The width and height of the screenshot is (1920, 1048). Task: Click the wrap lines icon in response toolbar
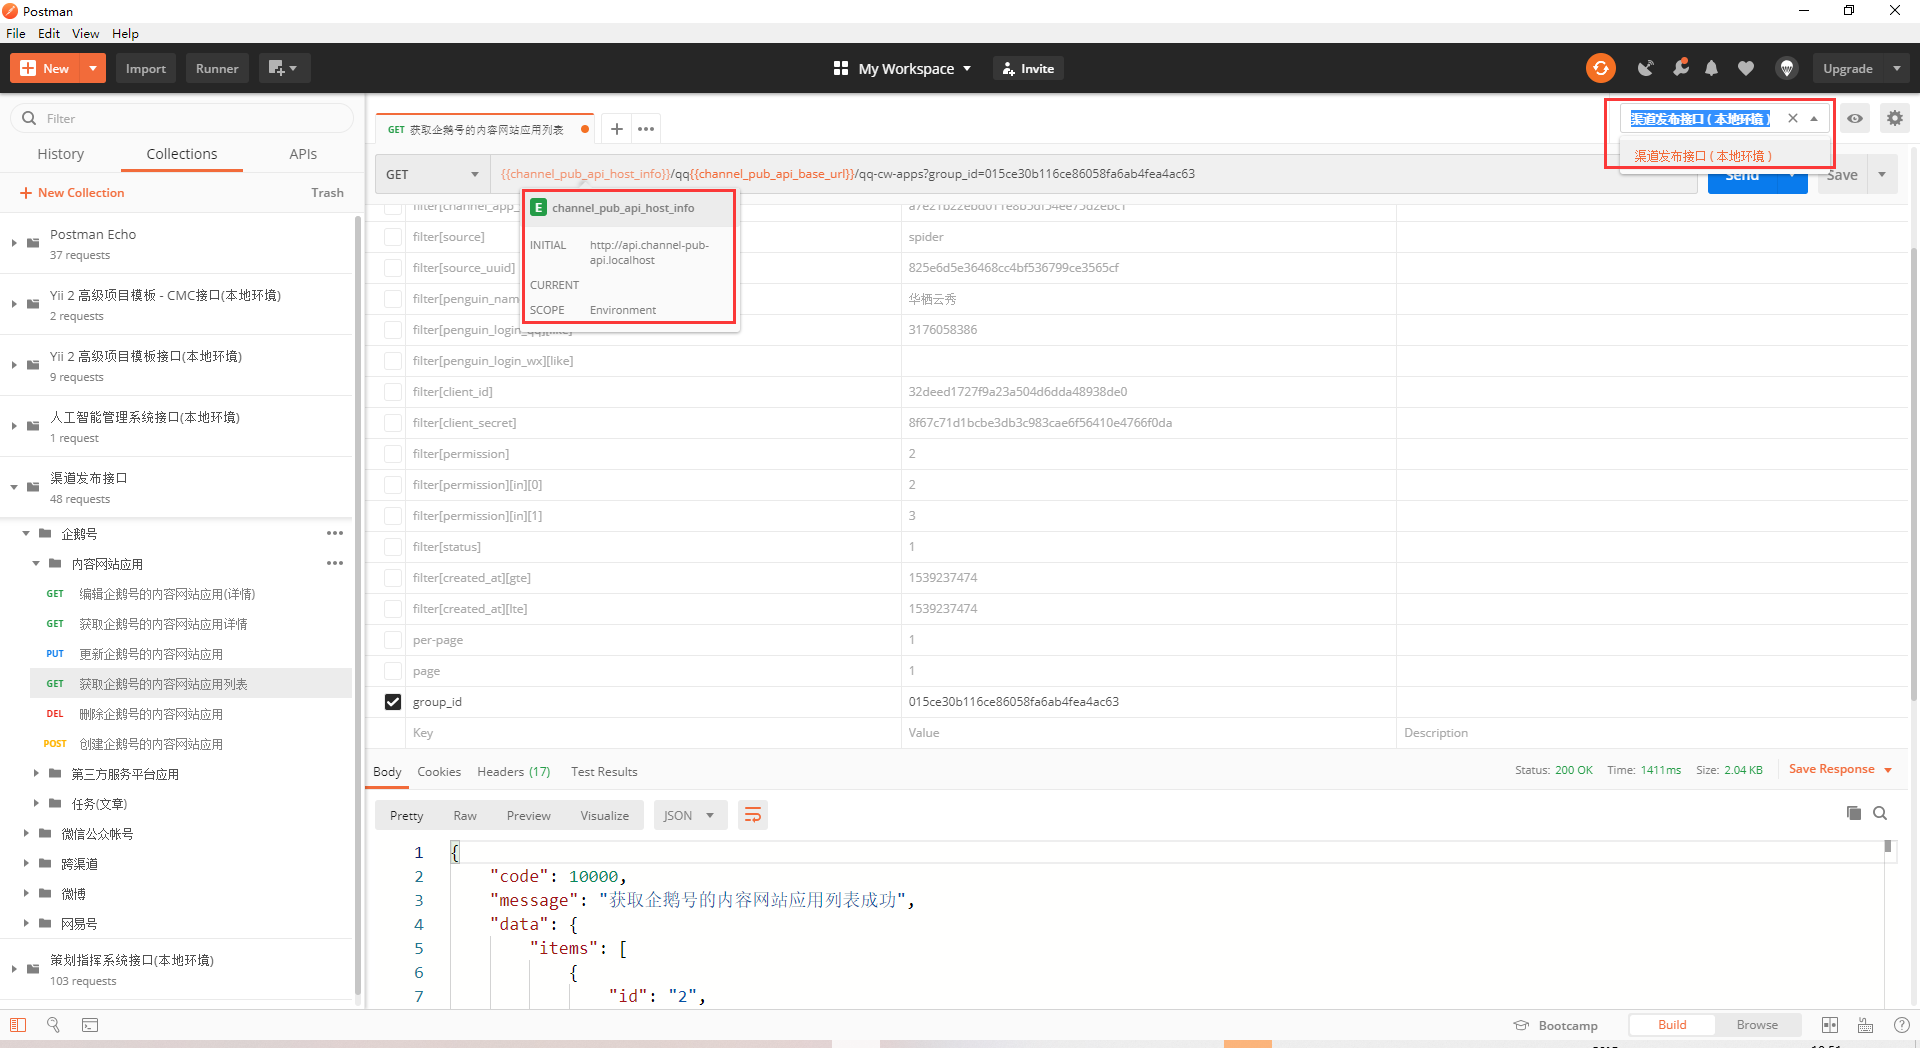[x=752, y=815]
